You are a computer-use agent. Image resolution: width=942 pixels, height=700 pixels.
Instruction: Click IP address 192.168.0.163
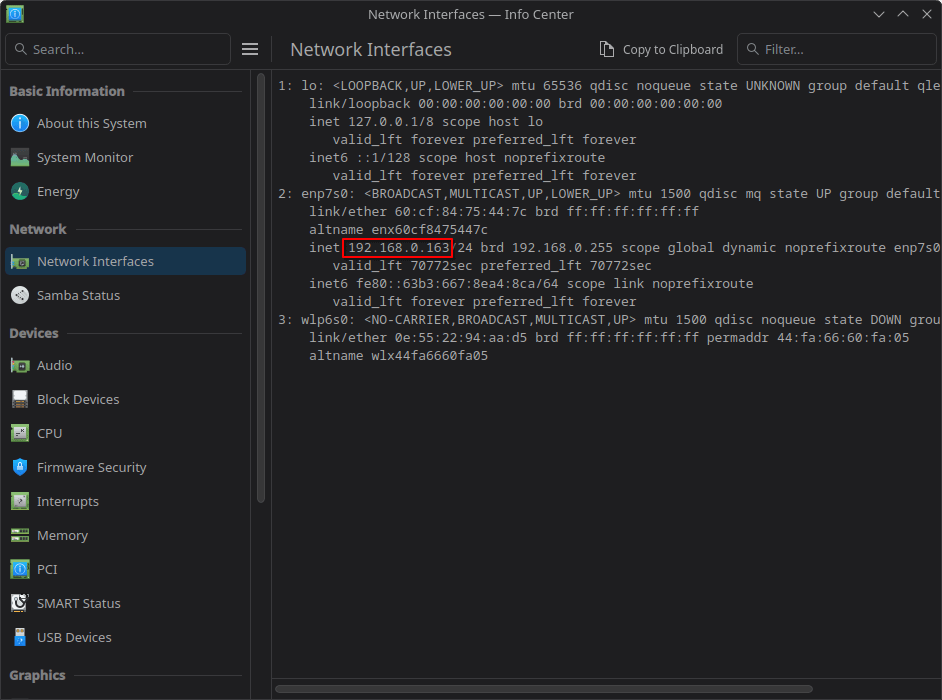point(398,248)
